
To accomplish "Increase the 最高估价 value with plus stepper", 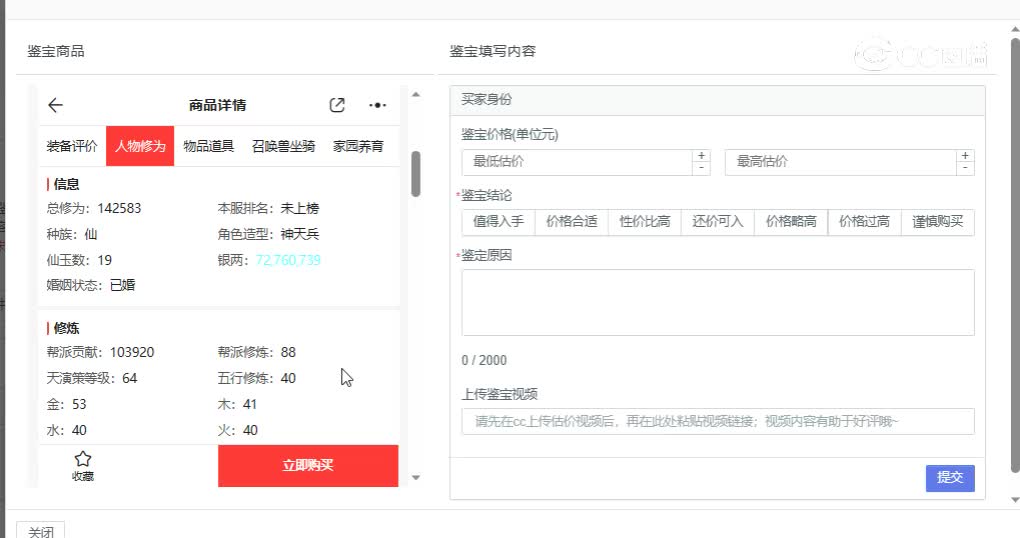I will pos(965,156).
